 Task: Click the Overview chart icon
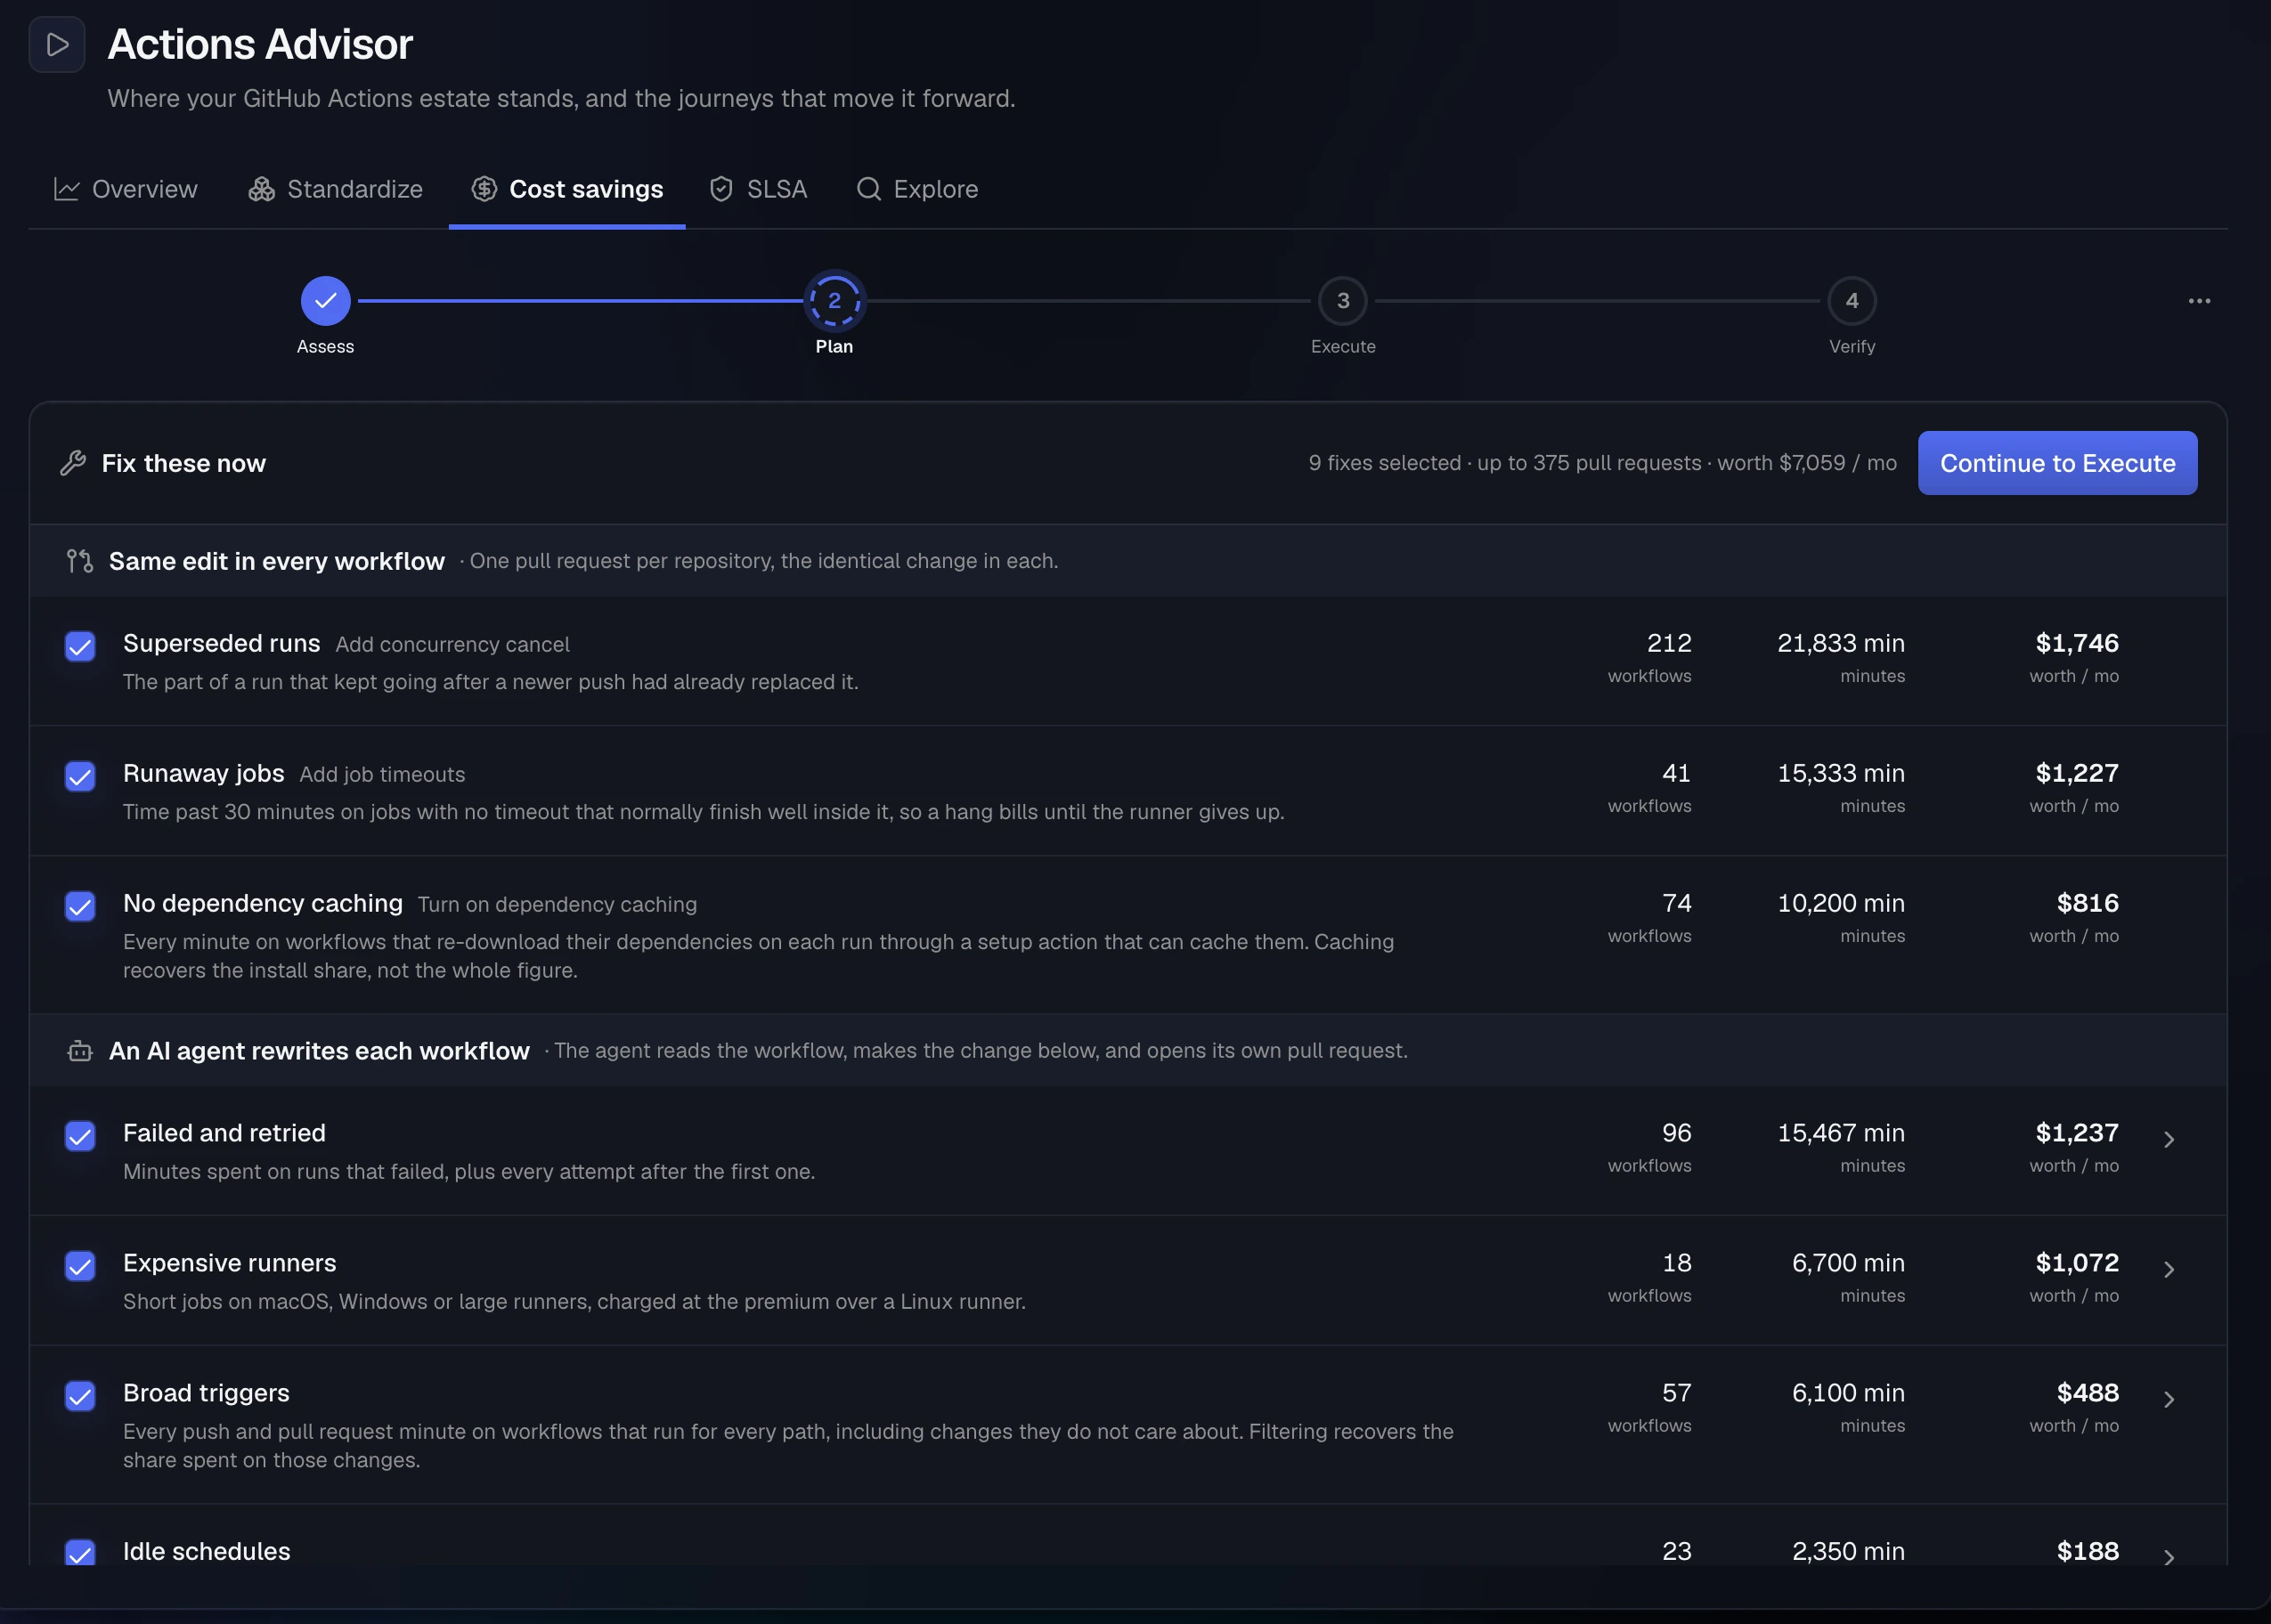pos(67,189)
